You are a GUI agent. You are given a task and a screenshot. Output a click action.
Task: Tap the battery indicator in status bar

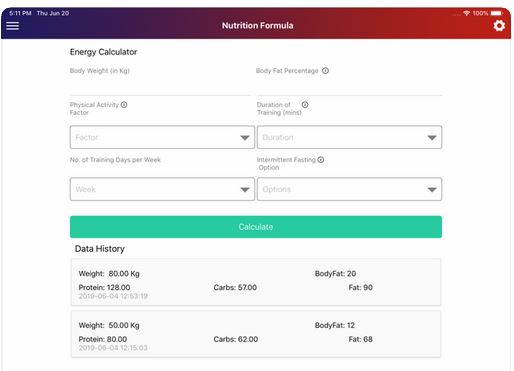(496, 13)
